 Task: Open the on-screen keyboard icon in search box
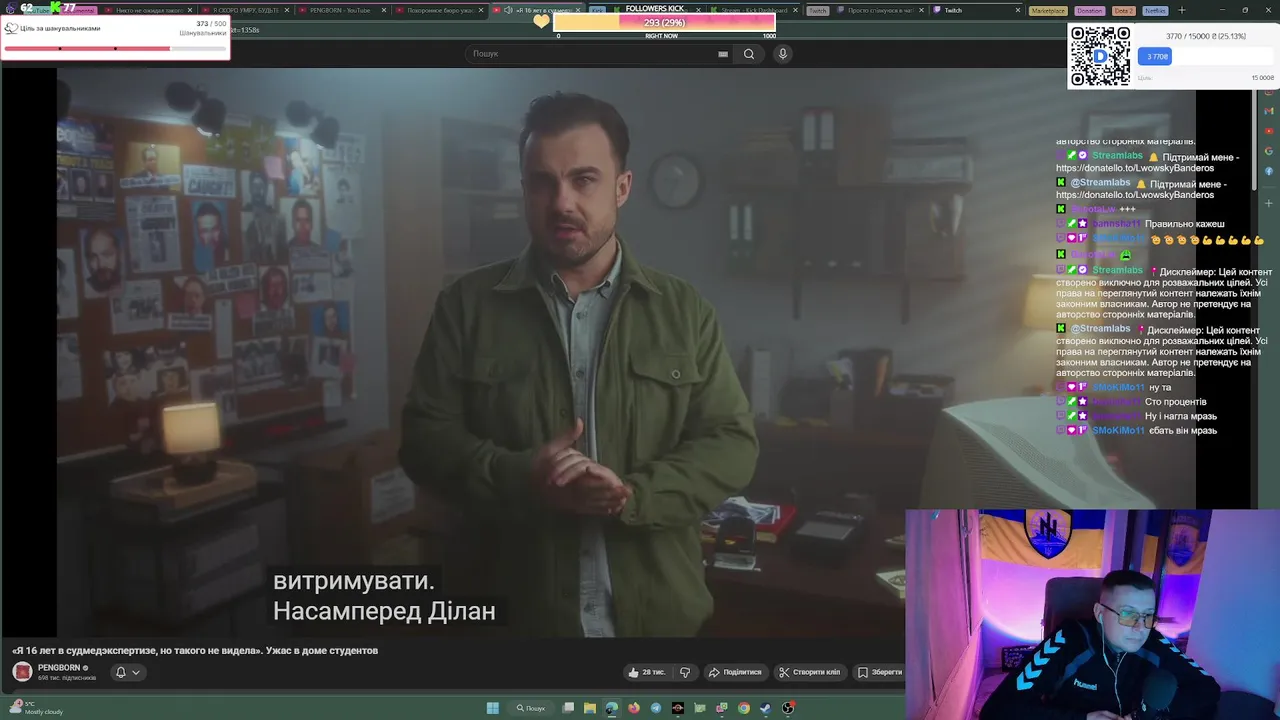point(723,54)
